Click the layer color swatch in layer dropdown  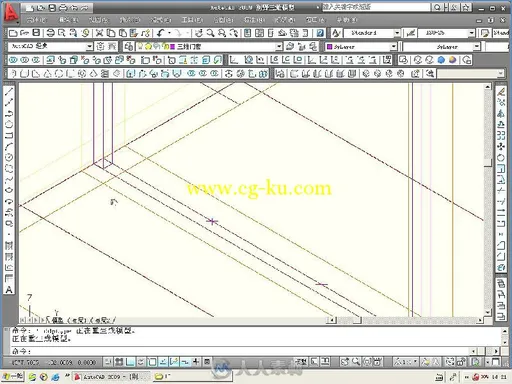[x=172, y=46]
